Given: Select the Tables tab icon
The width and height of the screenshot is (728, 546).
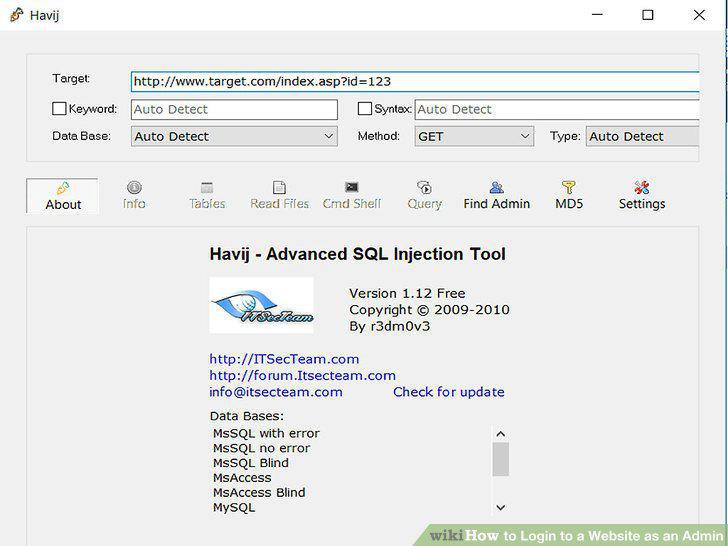Looking at the screenshot, I should 207,188.
